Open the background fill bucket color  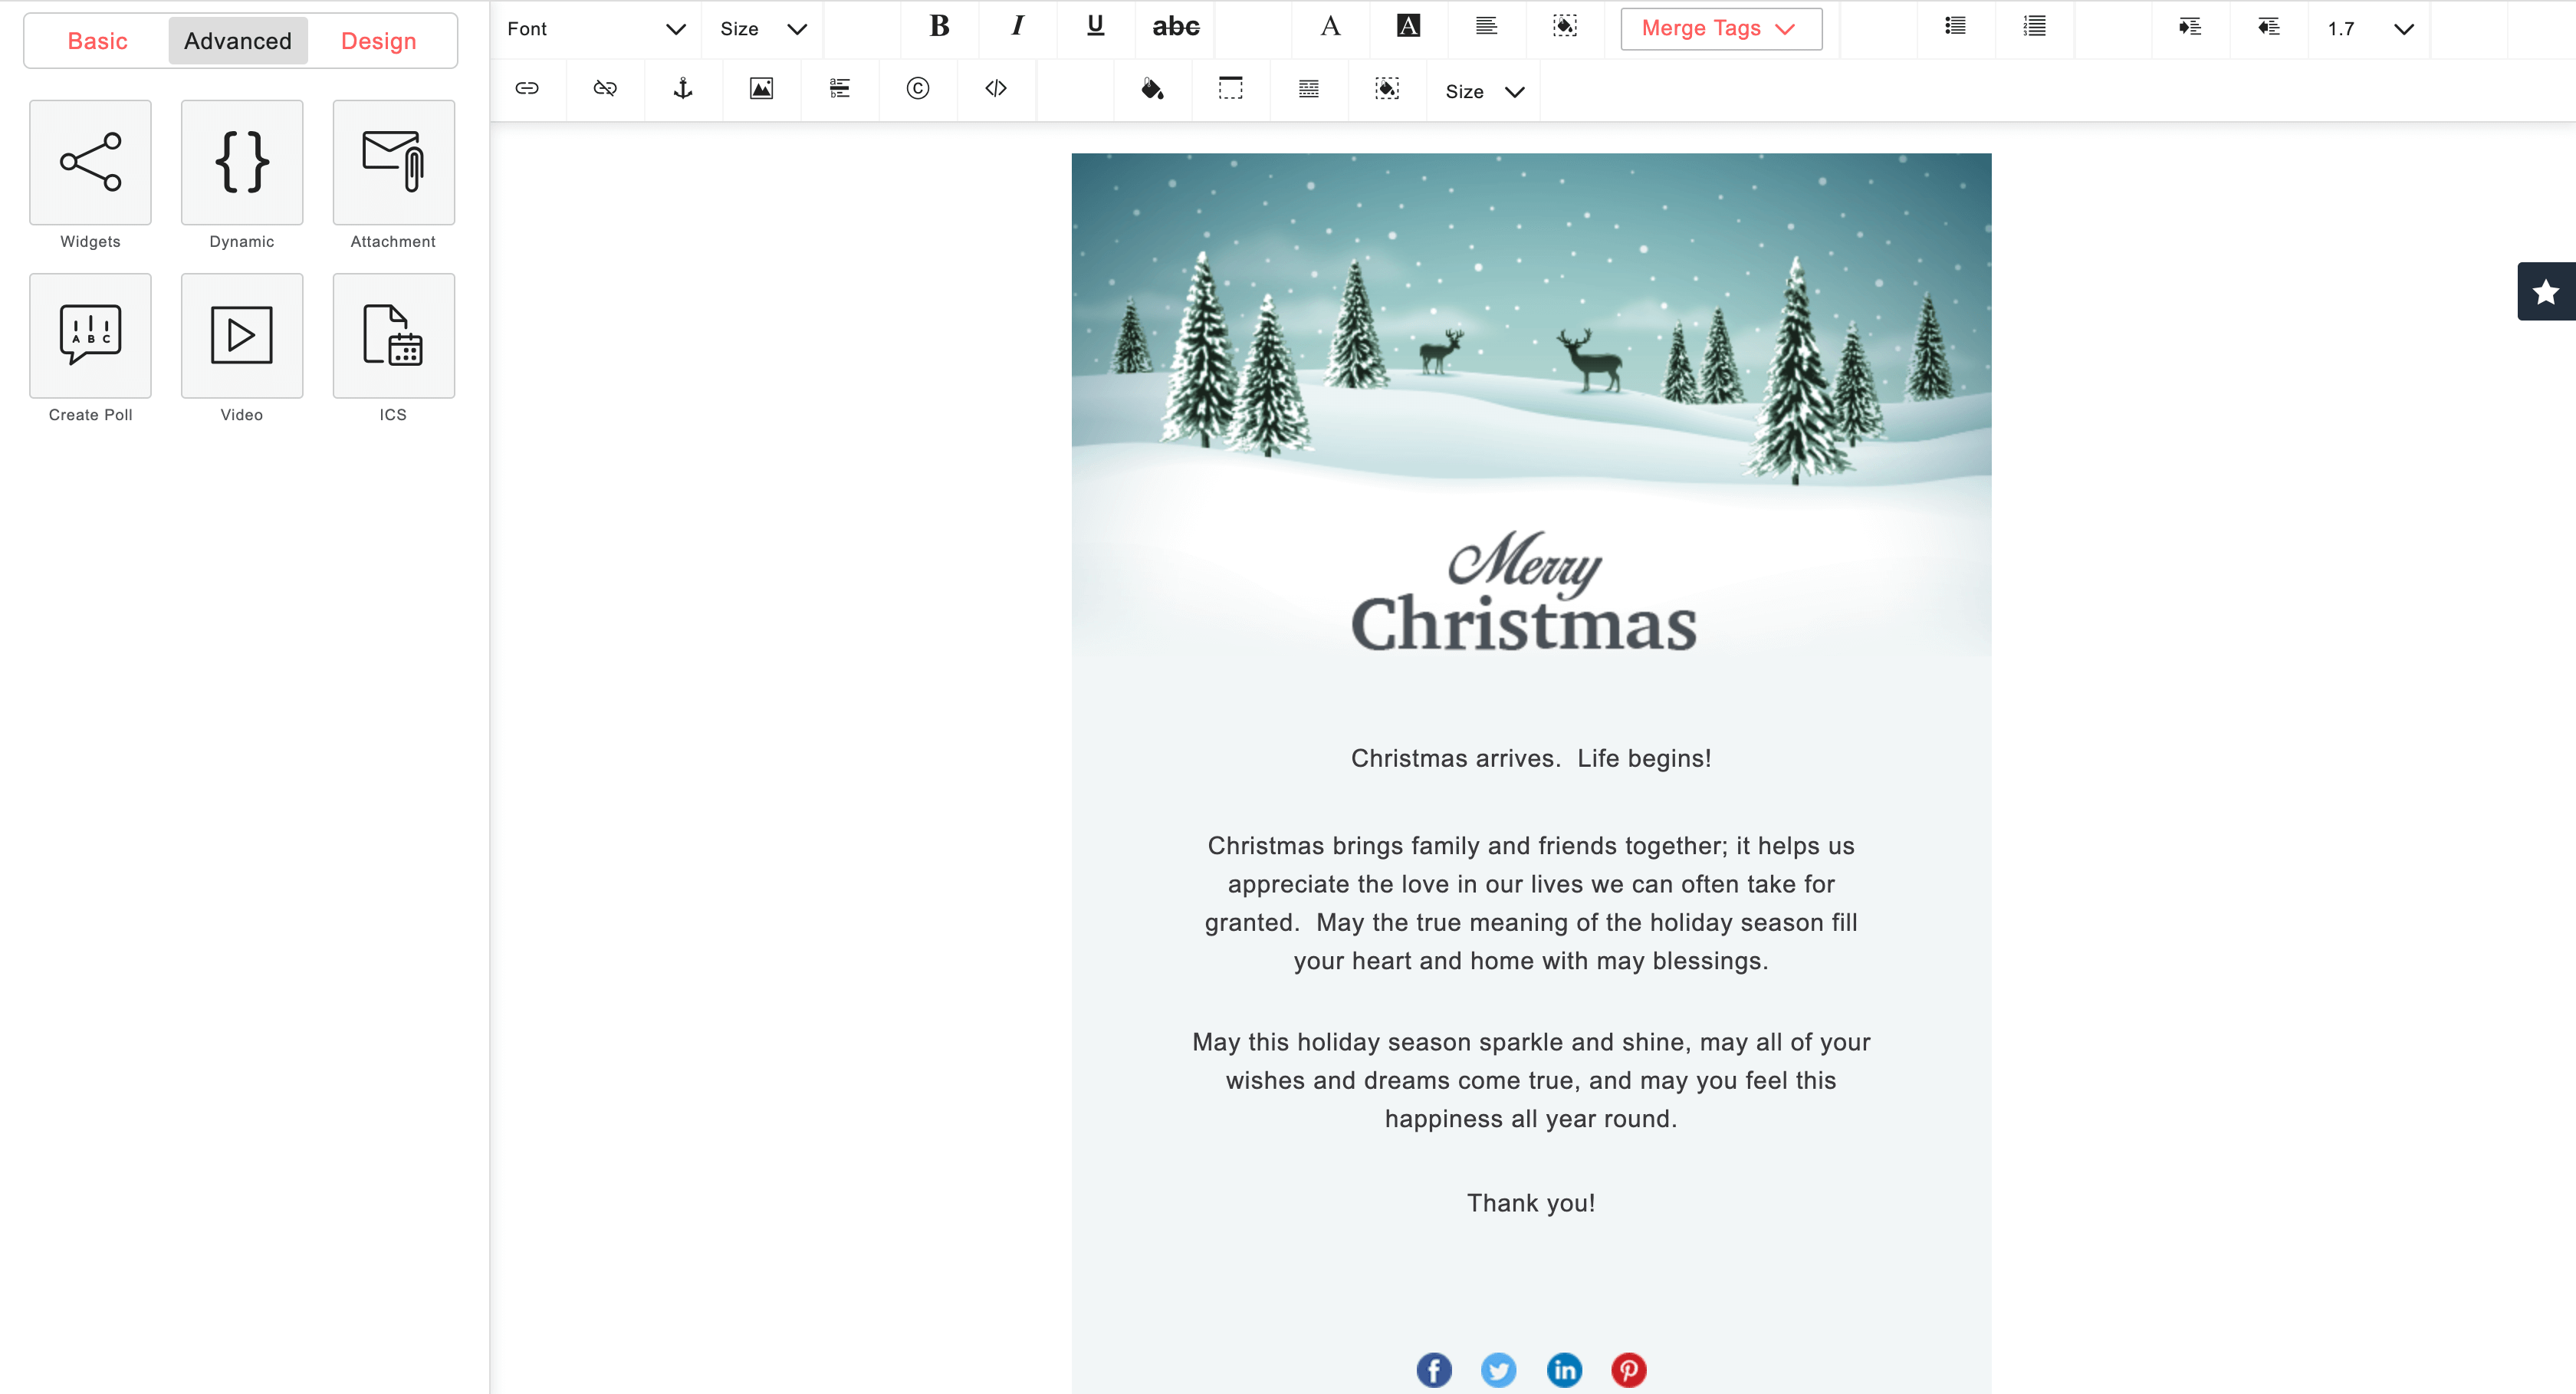(1152, 89)
